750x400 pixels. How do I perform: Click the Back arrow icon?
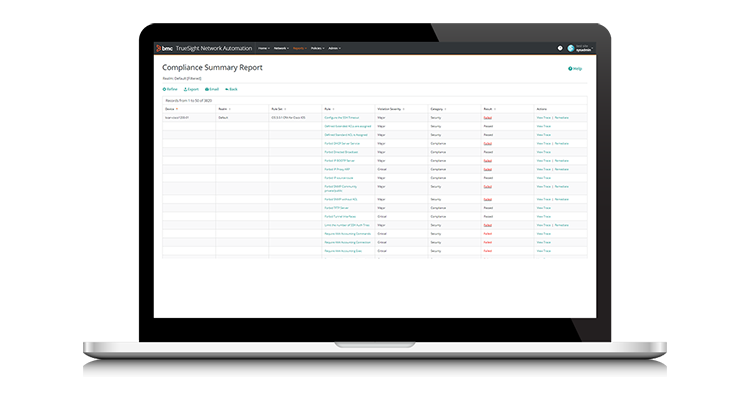[228, 89]
